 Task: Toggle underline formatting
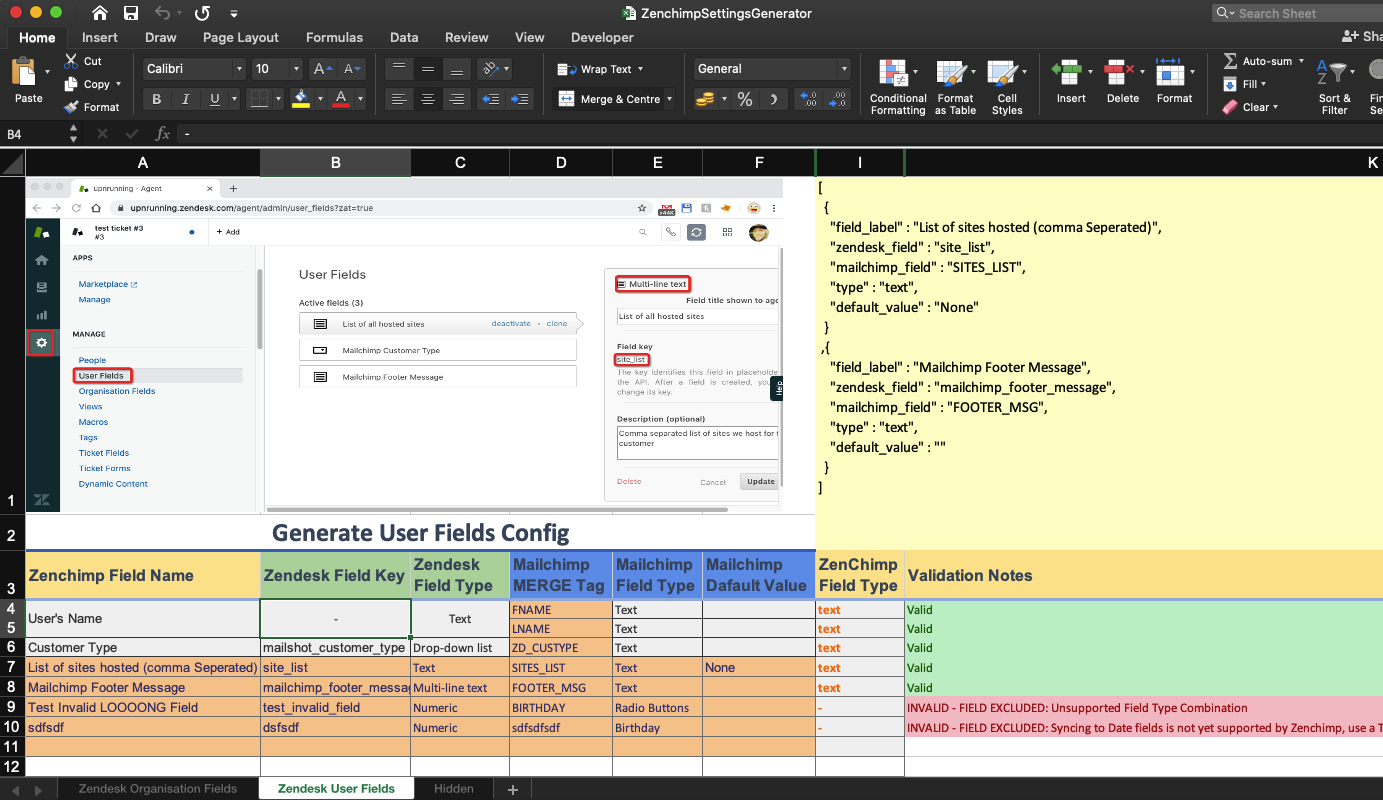coord(214,99)
